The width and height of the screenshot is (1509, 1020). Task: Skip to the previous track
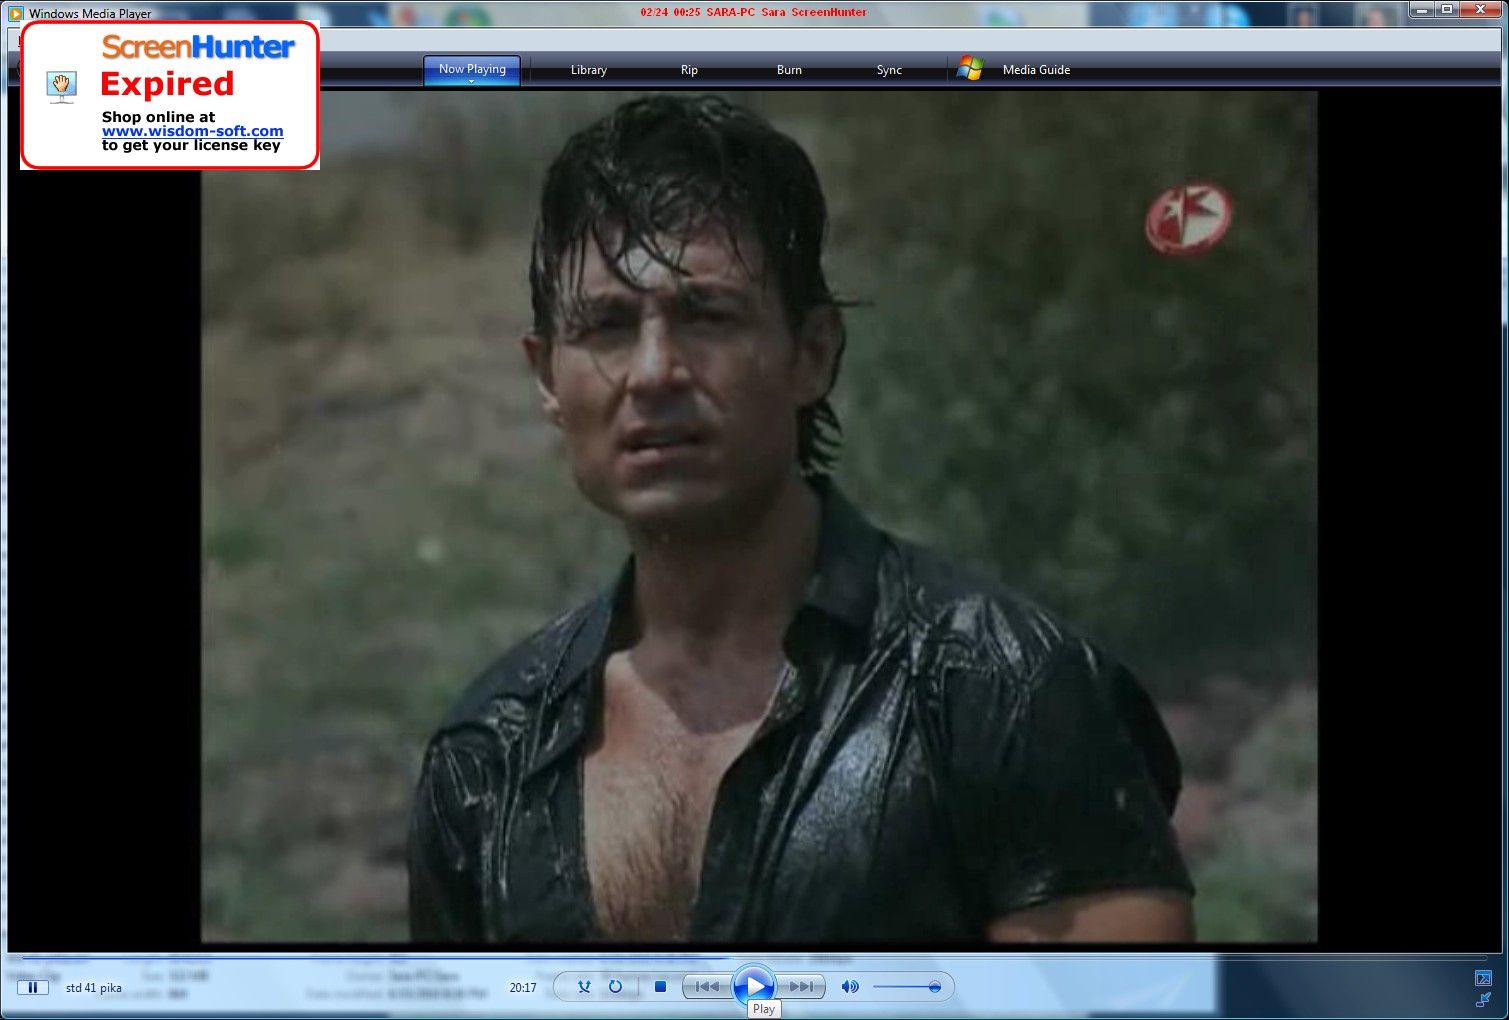pos(707,987)
